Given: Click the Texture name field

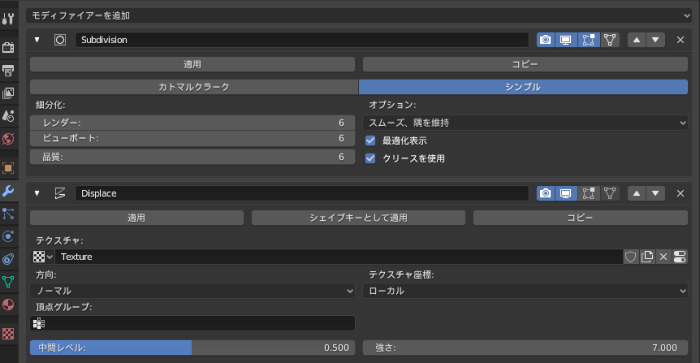Looking at the screenshot, I should tap(339, 257).
